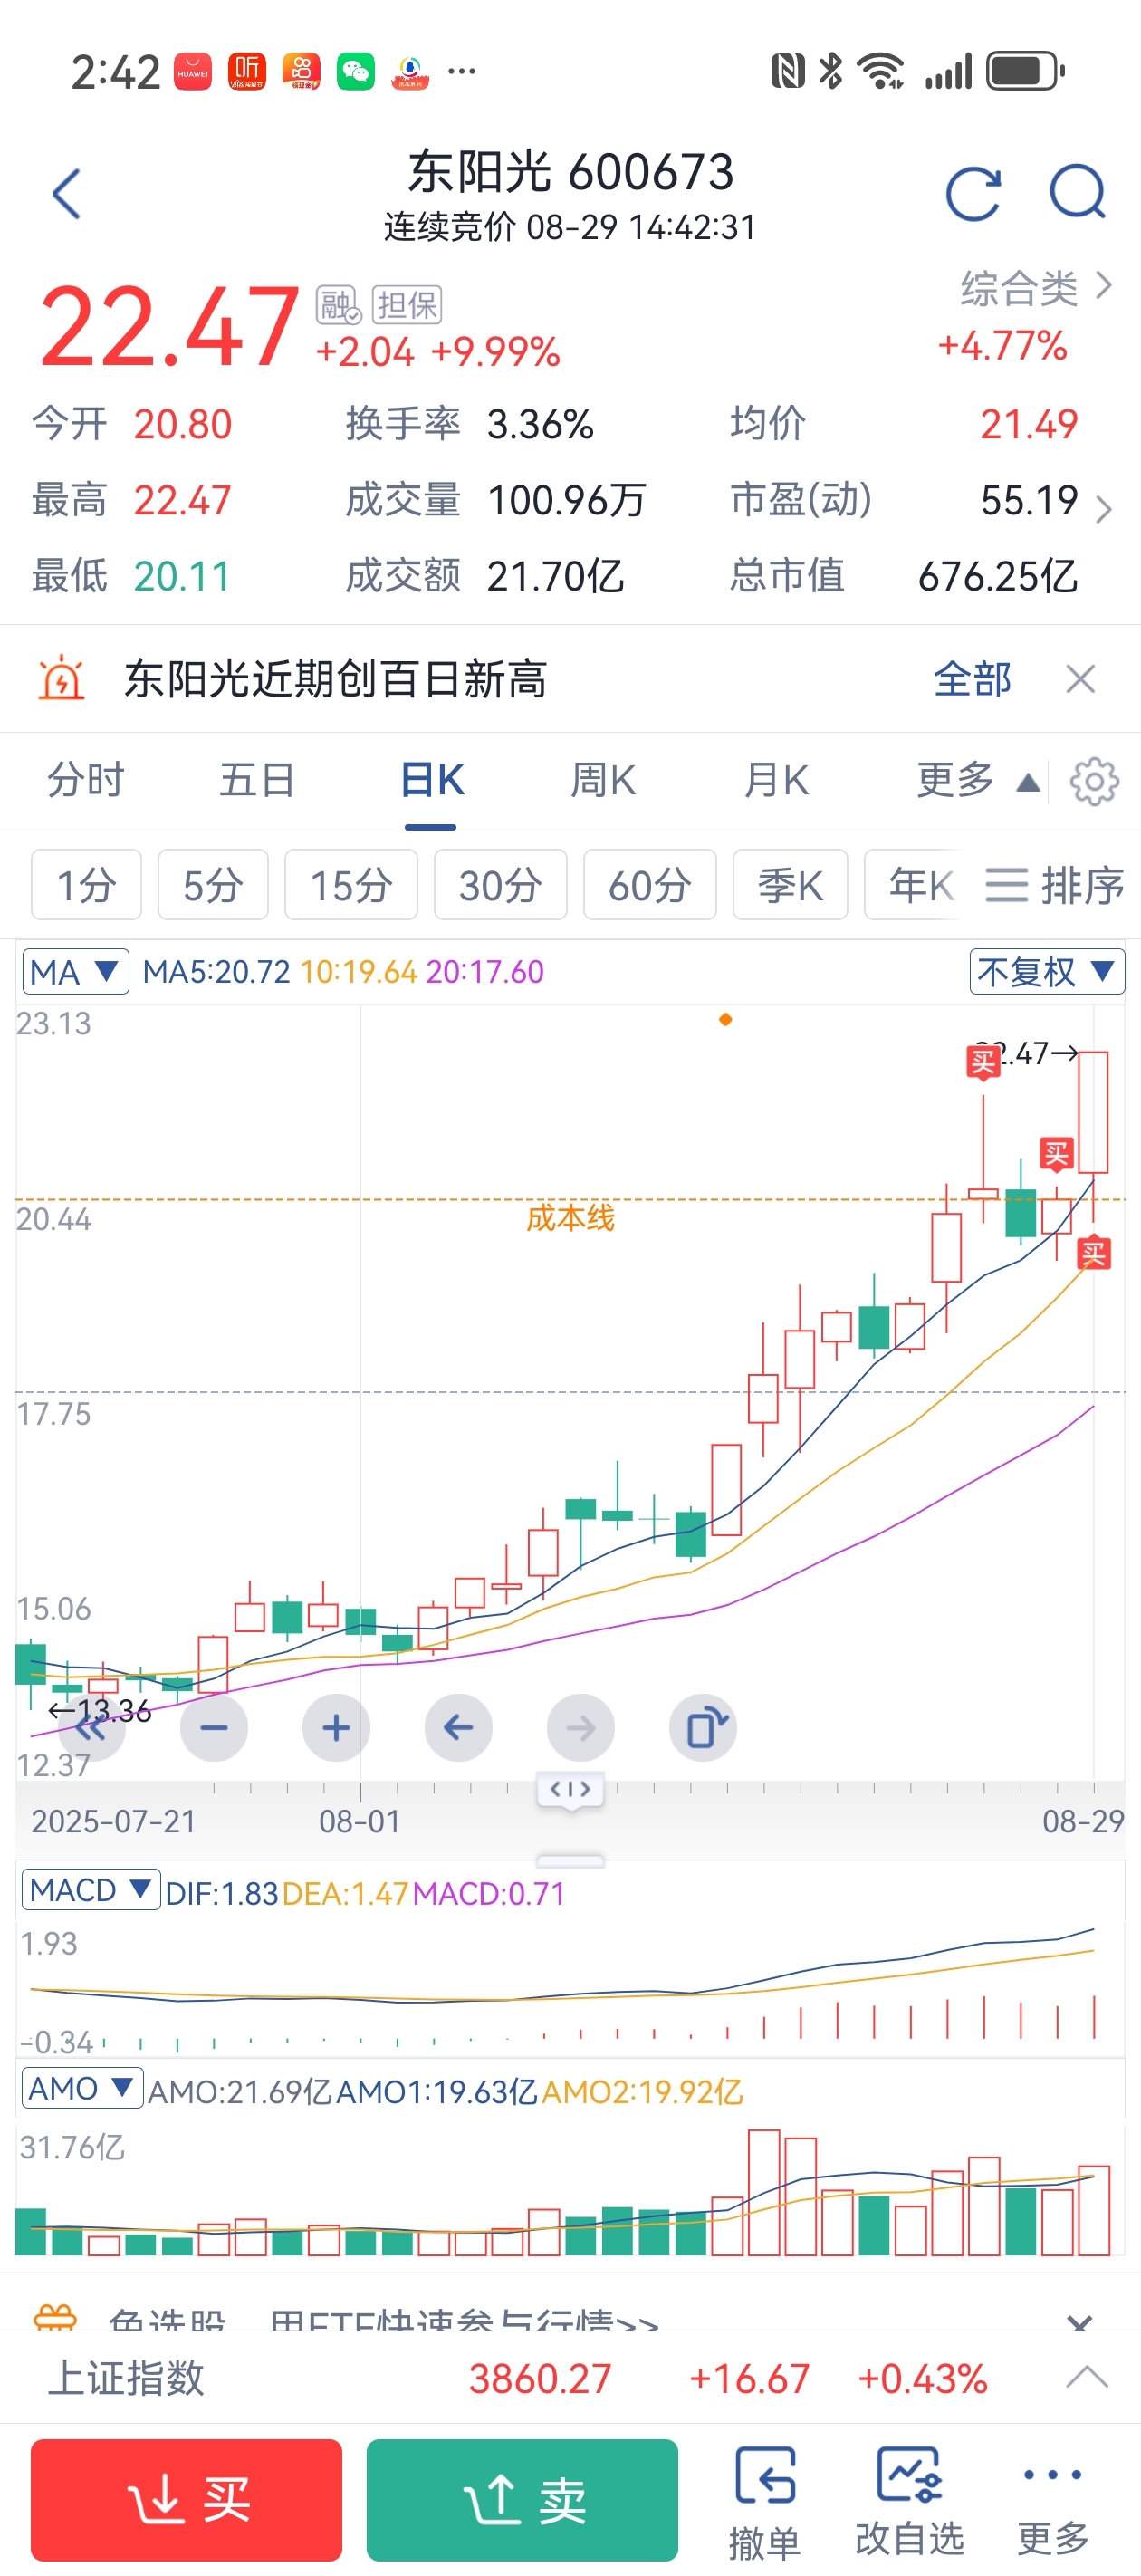
Task: Rotate chart to landscape view
Action: point(703,1728)
